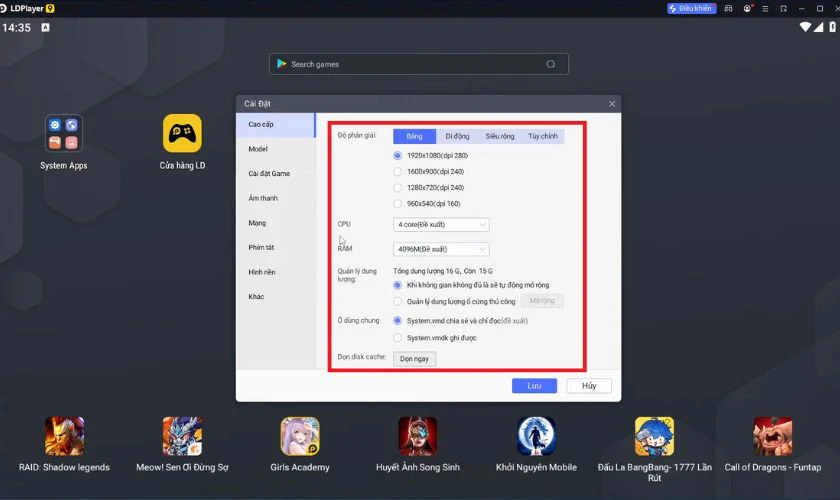Screen dimensions: 840x500
Task: Open Meow! Sen Ơi Đừng Sợ game
Action: pyautogui.click(x=182, y=436)
